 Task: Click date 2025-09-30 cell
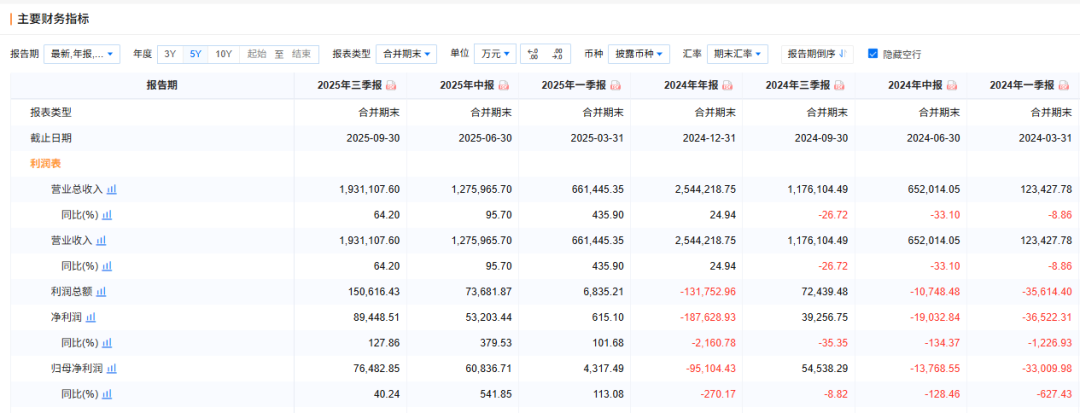click(x=373, y=138)
